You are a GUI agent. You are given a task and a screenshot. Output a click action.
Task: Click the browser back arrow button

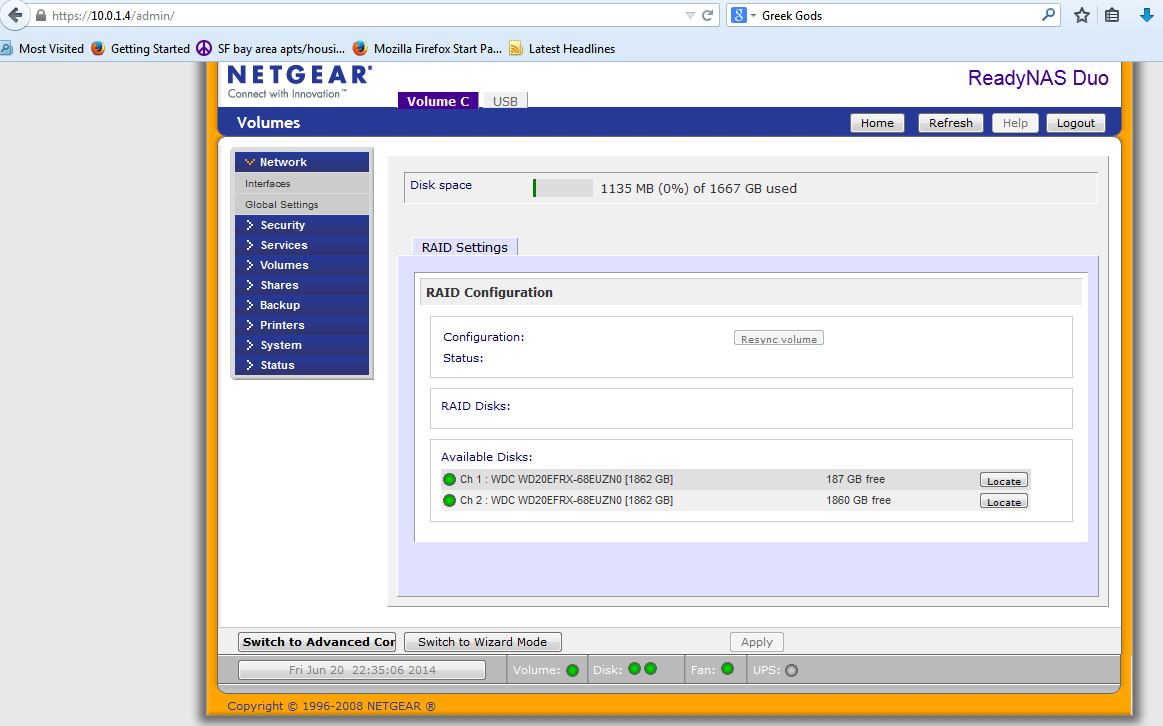click(x=14, y=15)
